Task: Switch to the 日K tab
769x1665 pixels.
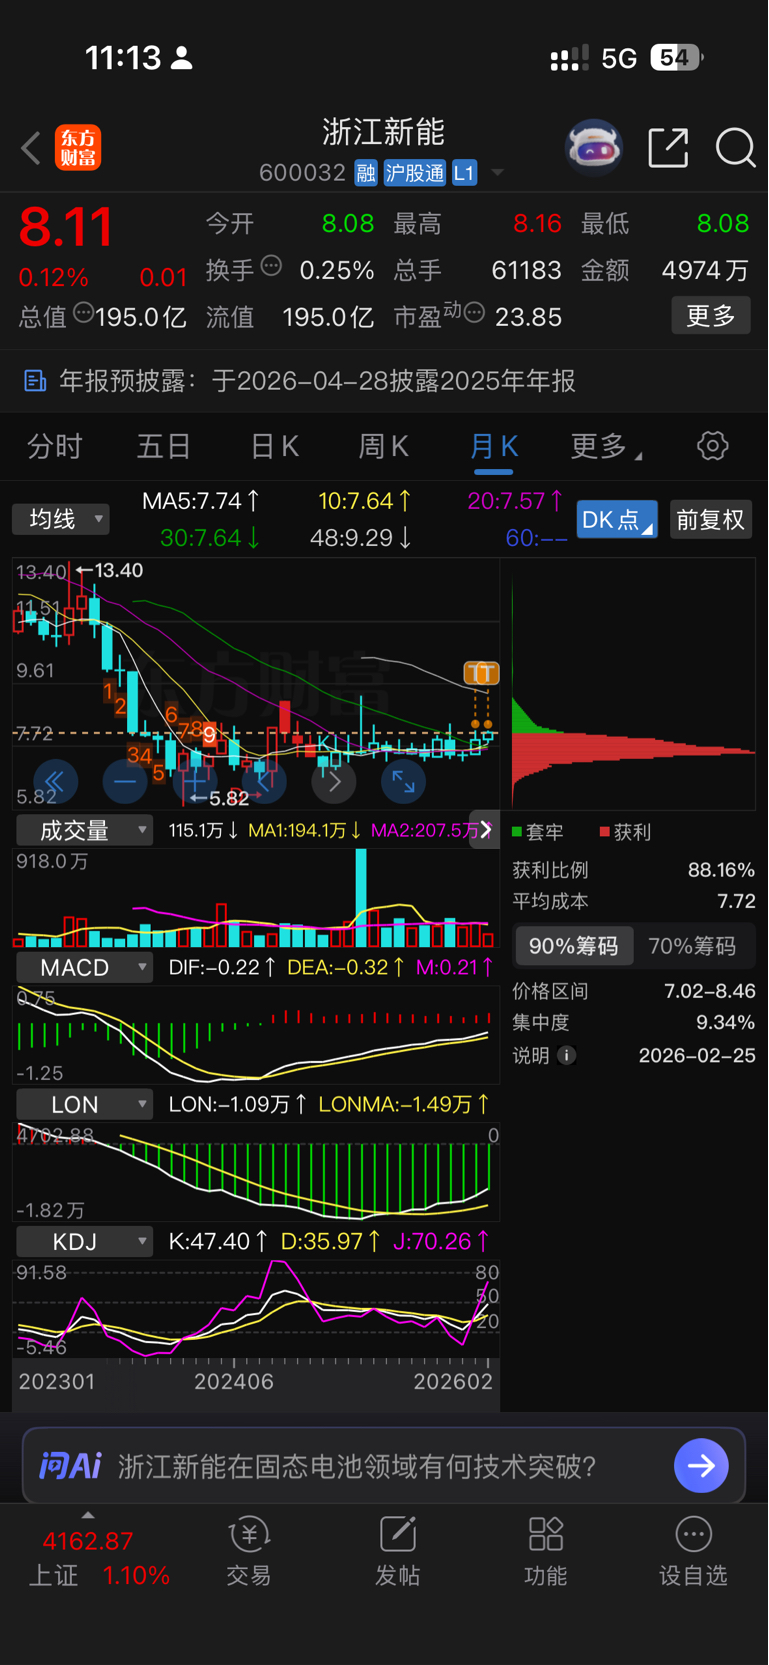Action: 275,446
